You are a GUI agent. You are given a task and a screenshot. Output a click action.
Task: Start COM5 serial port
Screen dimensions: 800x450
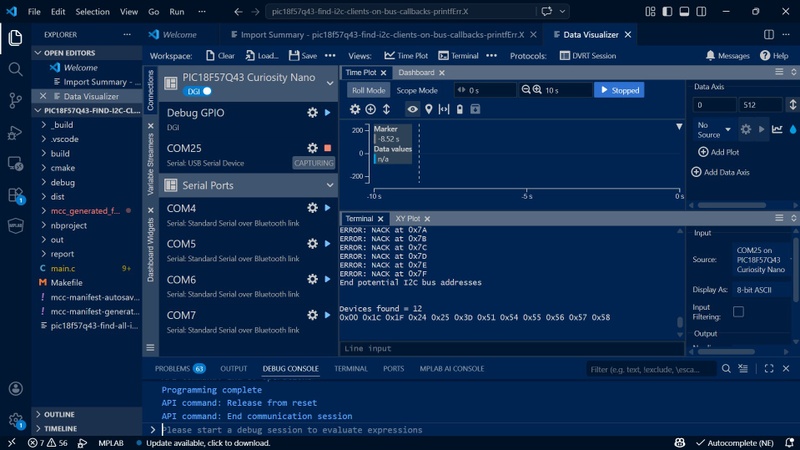328,243
